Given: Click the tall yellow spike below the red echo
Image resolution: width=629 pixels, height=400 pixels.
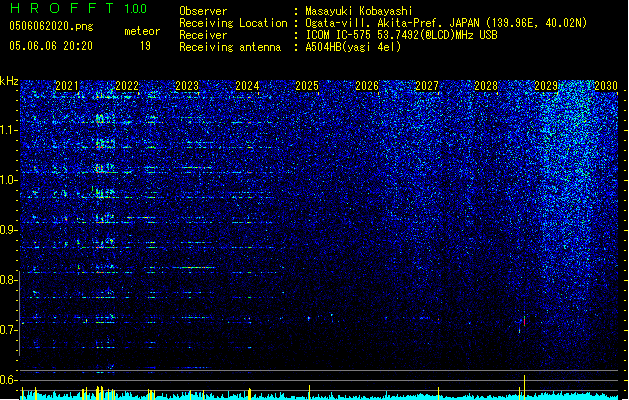Looking at the screenshot, I should click(x=524, y=387).
